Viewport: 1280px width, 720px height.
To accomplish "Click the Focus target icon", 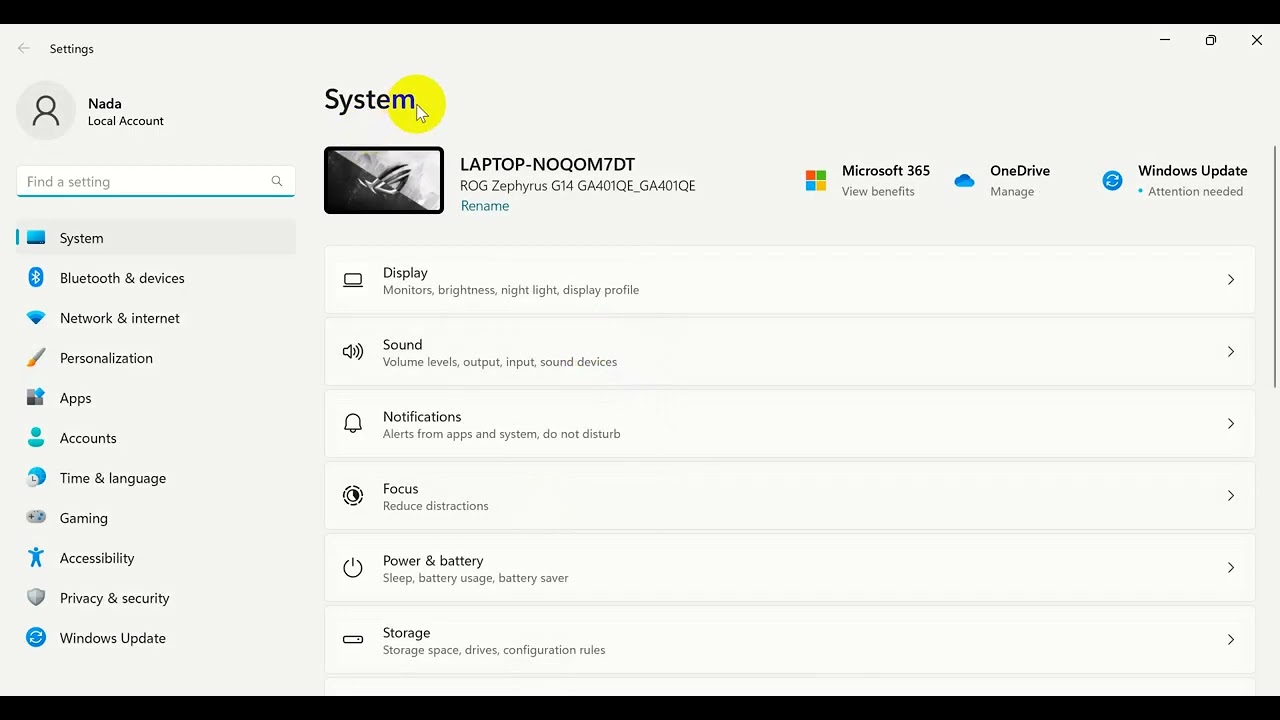I will 353,496.
